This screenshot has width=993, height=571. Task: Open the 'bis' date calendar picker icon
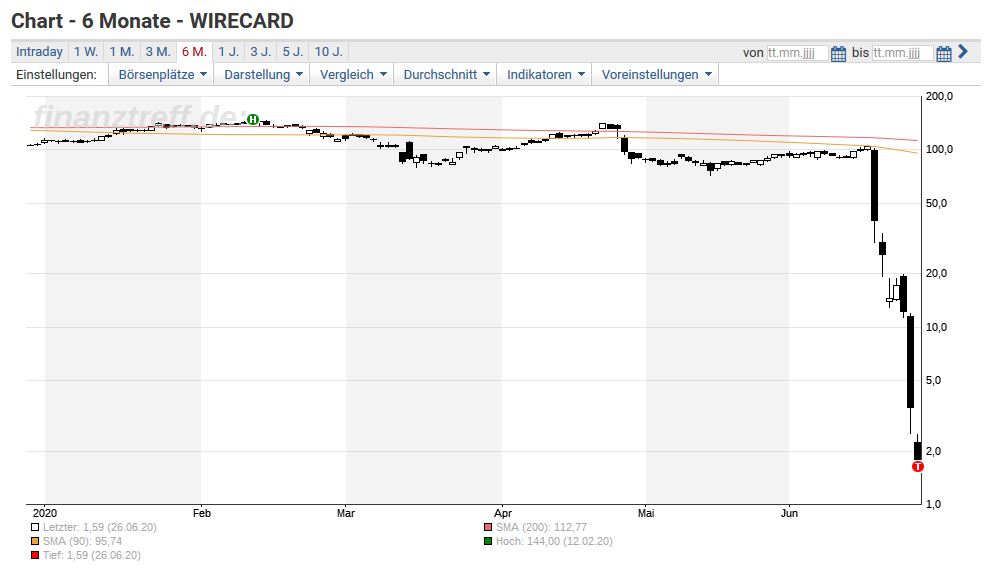[944, 54]
